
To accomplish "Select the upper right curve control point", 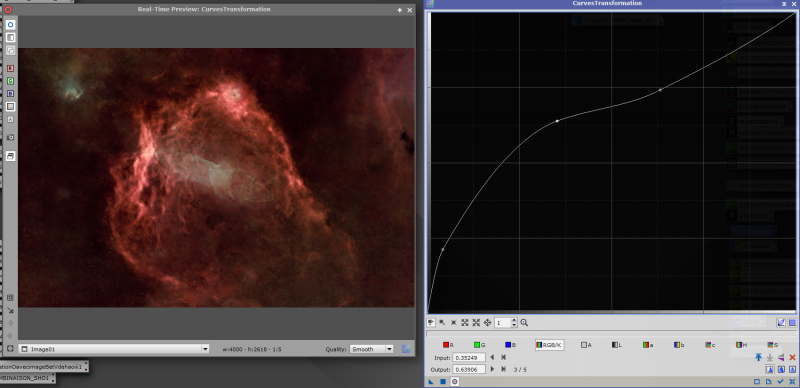I will coord(660,90).
